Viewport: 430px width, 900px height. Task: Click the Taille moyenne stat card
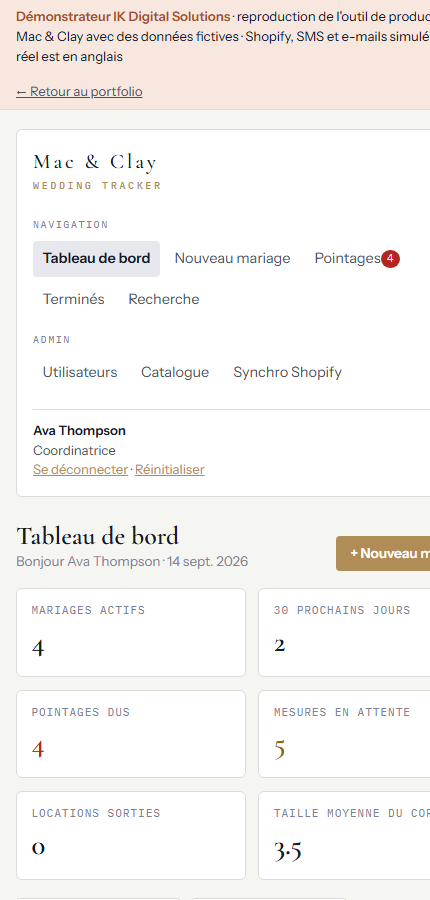344,836
